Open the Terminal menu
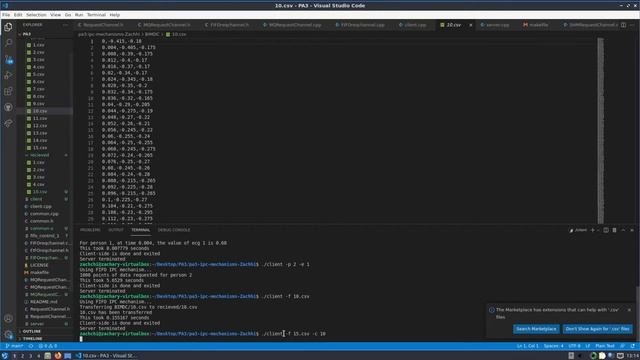 tap(96, 15)
